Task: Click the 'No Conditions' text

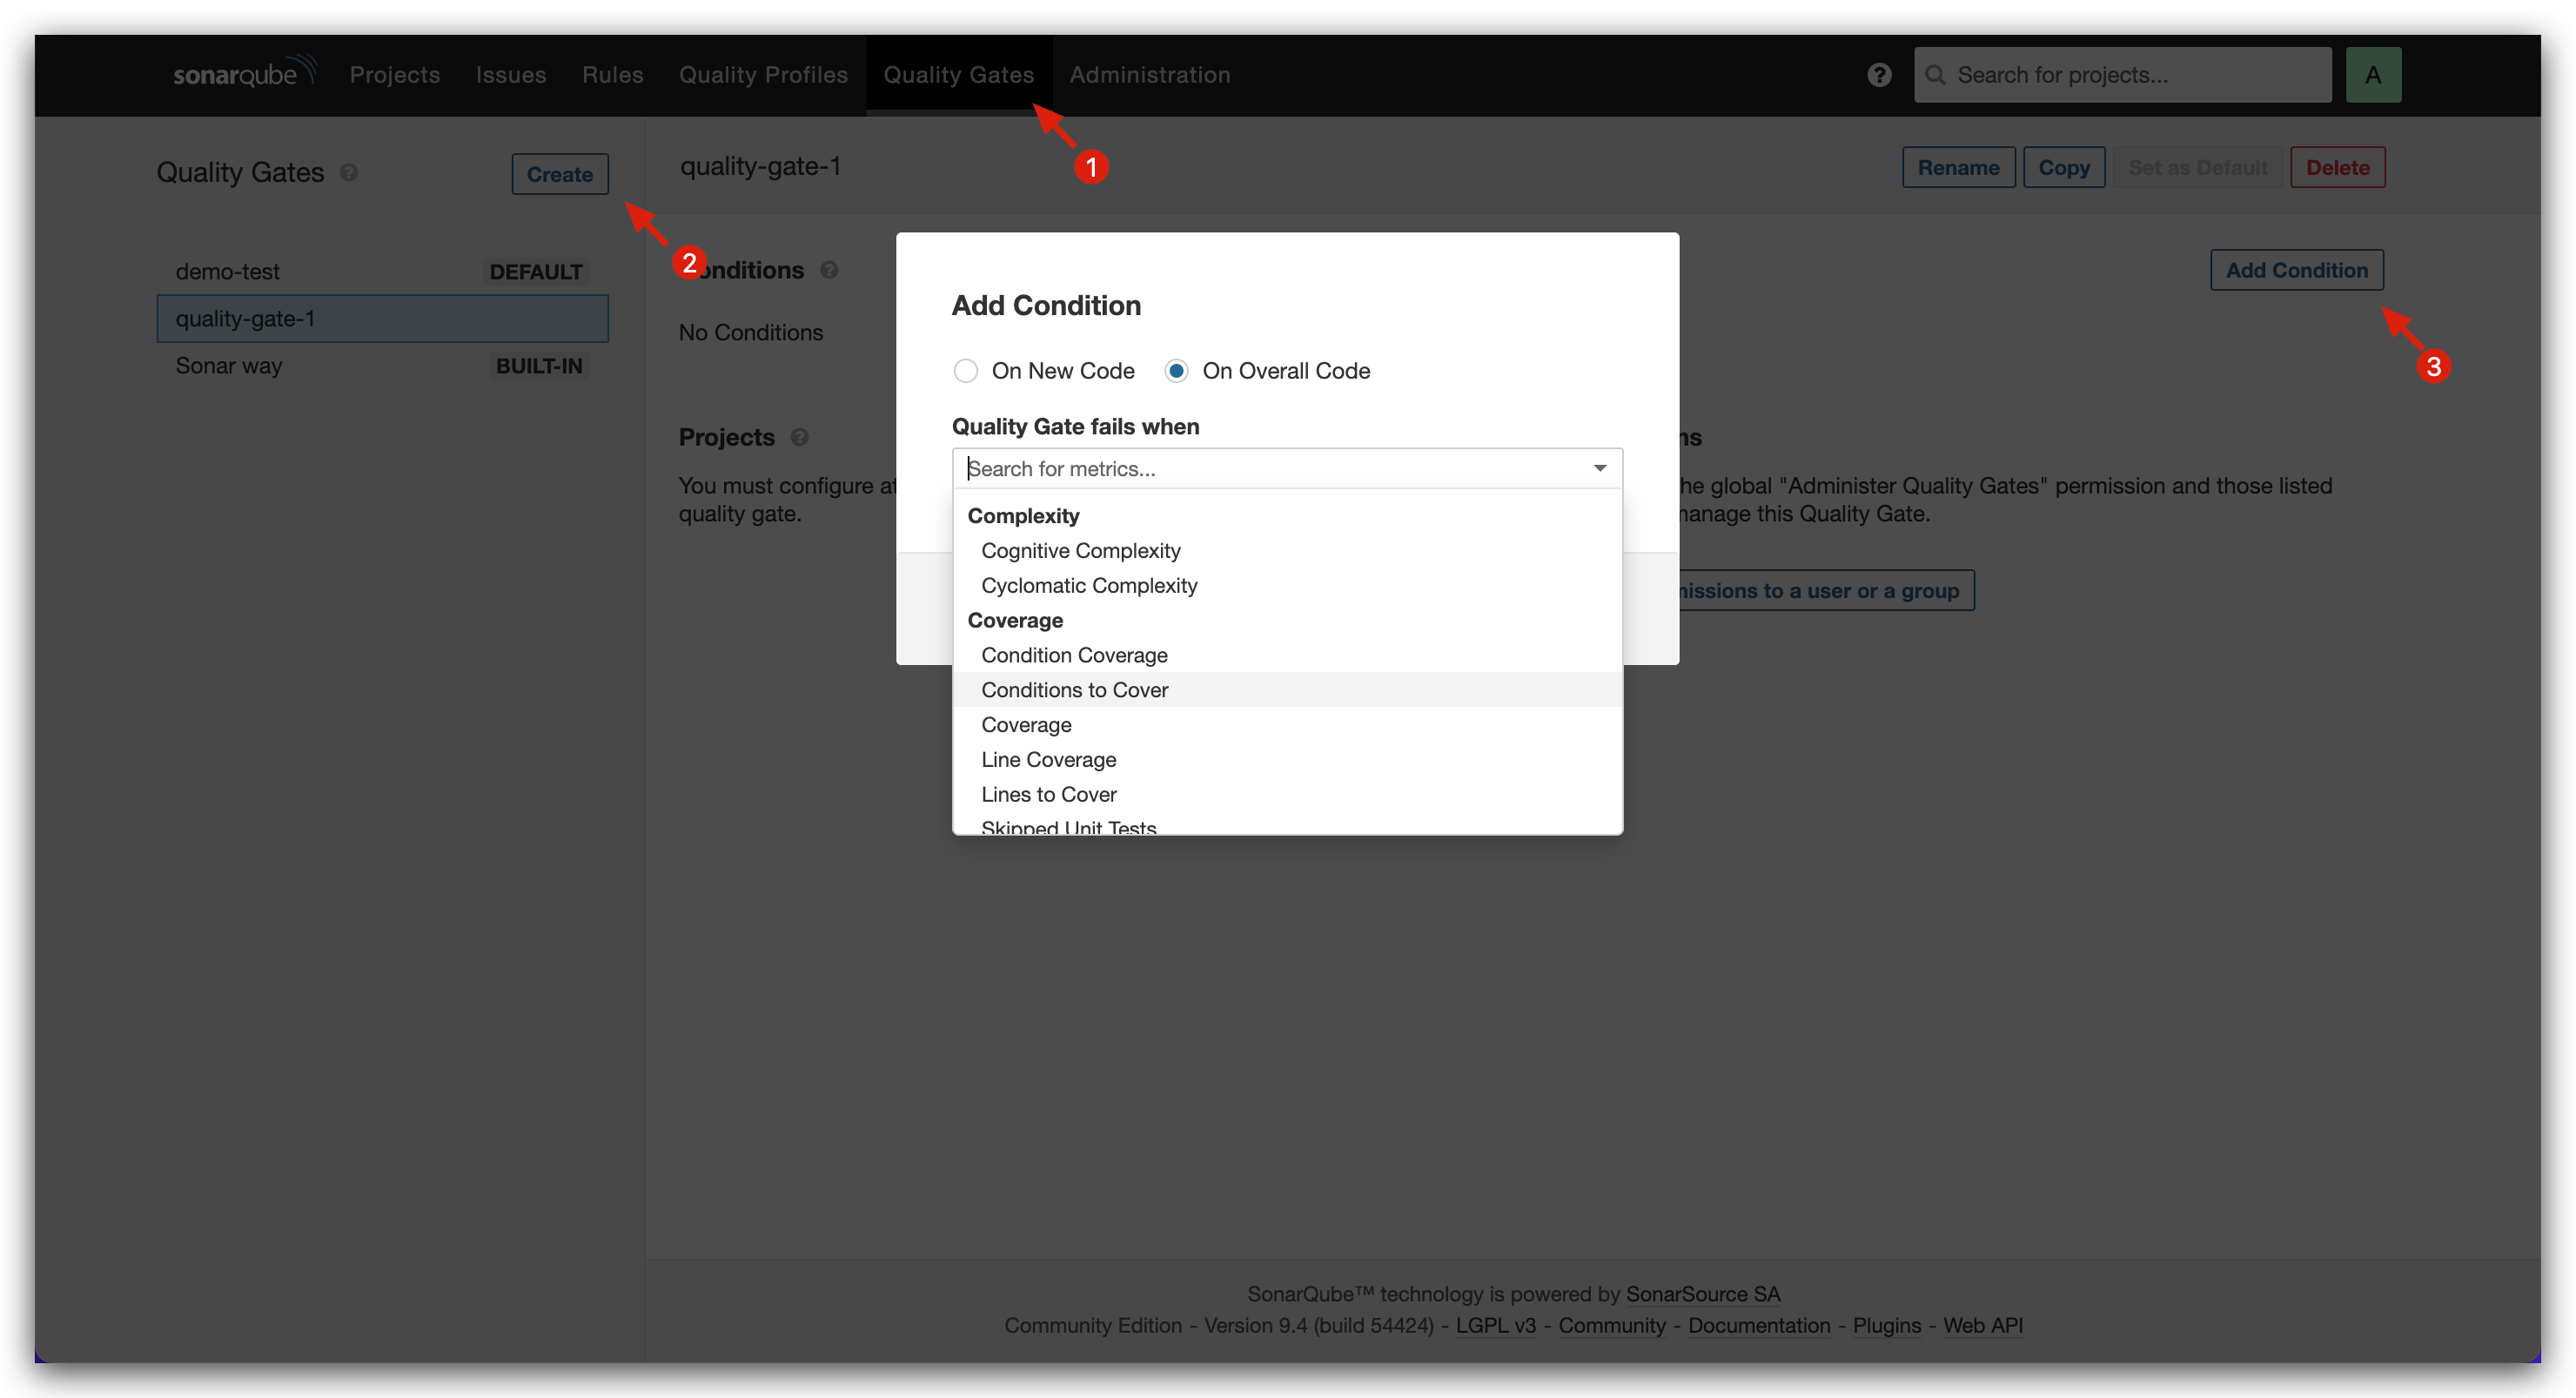Action: (x=750, y=332)
